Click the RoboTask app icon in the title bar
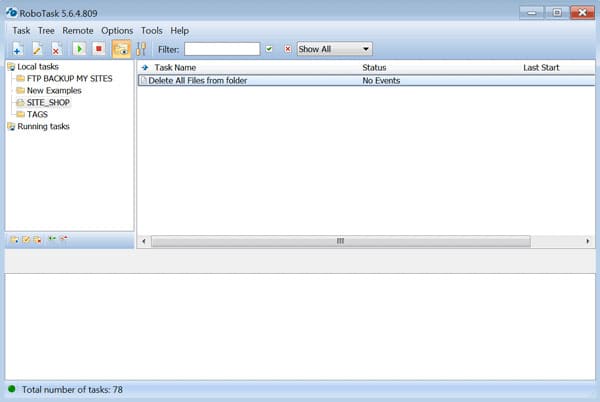The image size is (600, 402). [11, 12]
